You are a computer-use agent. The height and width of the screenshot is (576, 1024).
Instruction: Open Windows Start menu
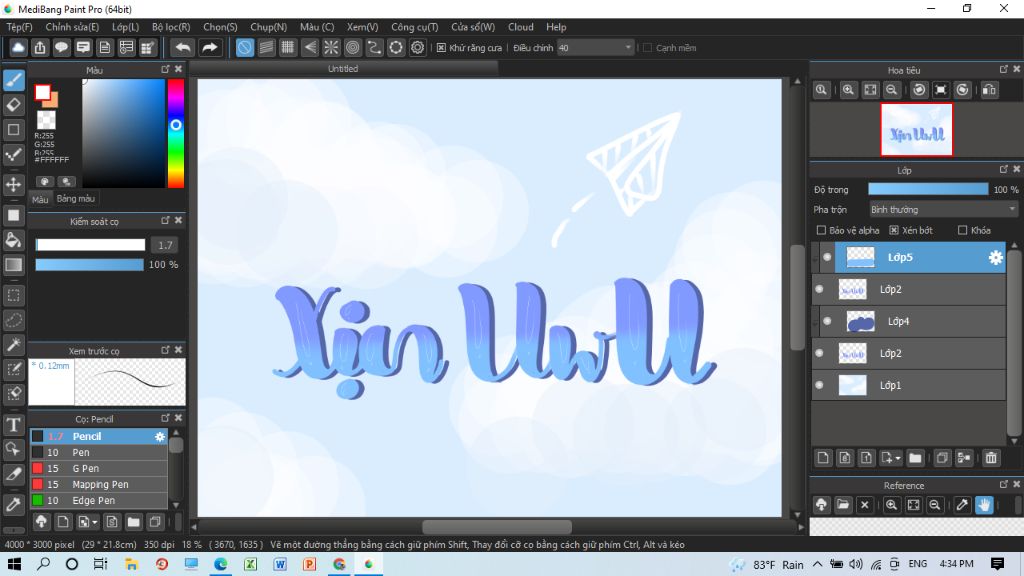coord(14,564)
